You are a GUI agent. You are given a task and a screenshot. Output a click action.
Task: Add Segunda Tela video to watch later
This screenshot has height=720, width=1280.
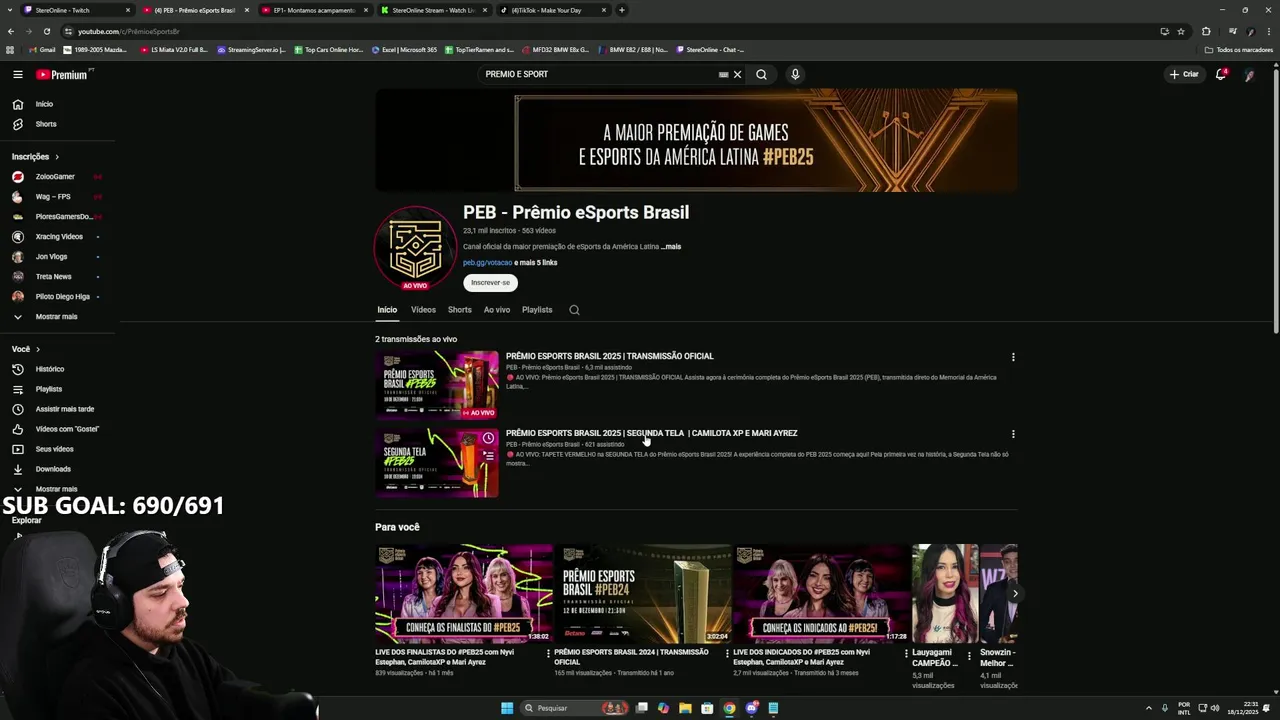point(488,438)
